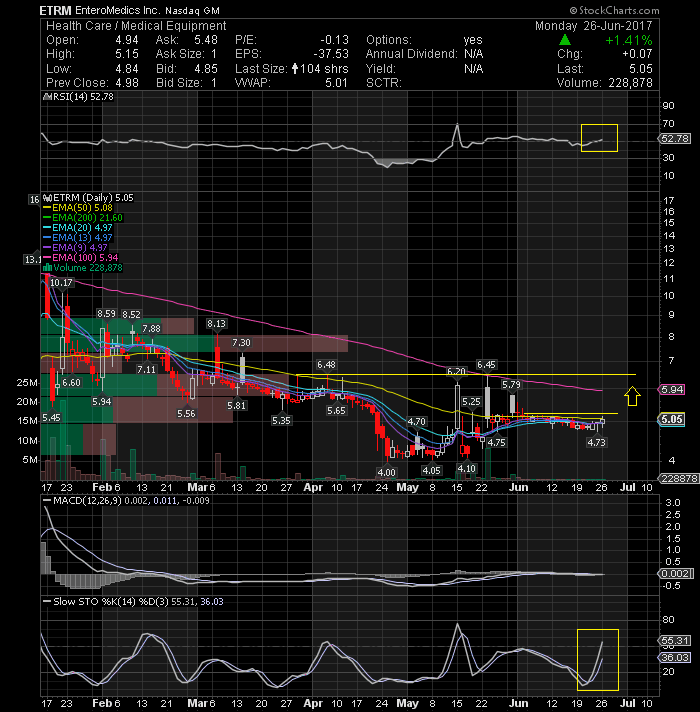The height and width of the screenshot is (712, 700).
Task: Click the 104 shrs last size
Action: tap(324, 69)
